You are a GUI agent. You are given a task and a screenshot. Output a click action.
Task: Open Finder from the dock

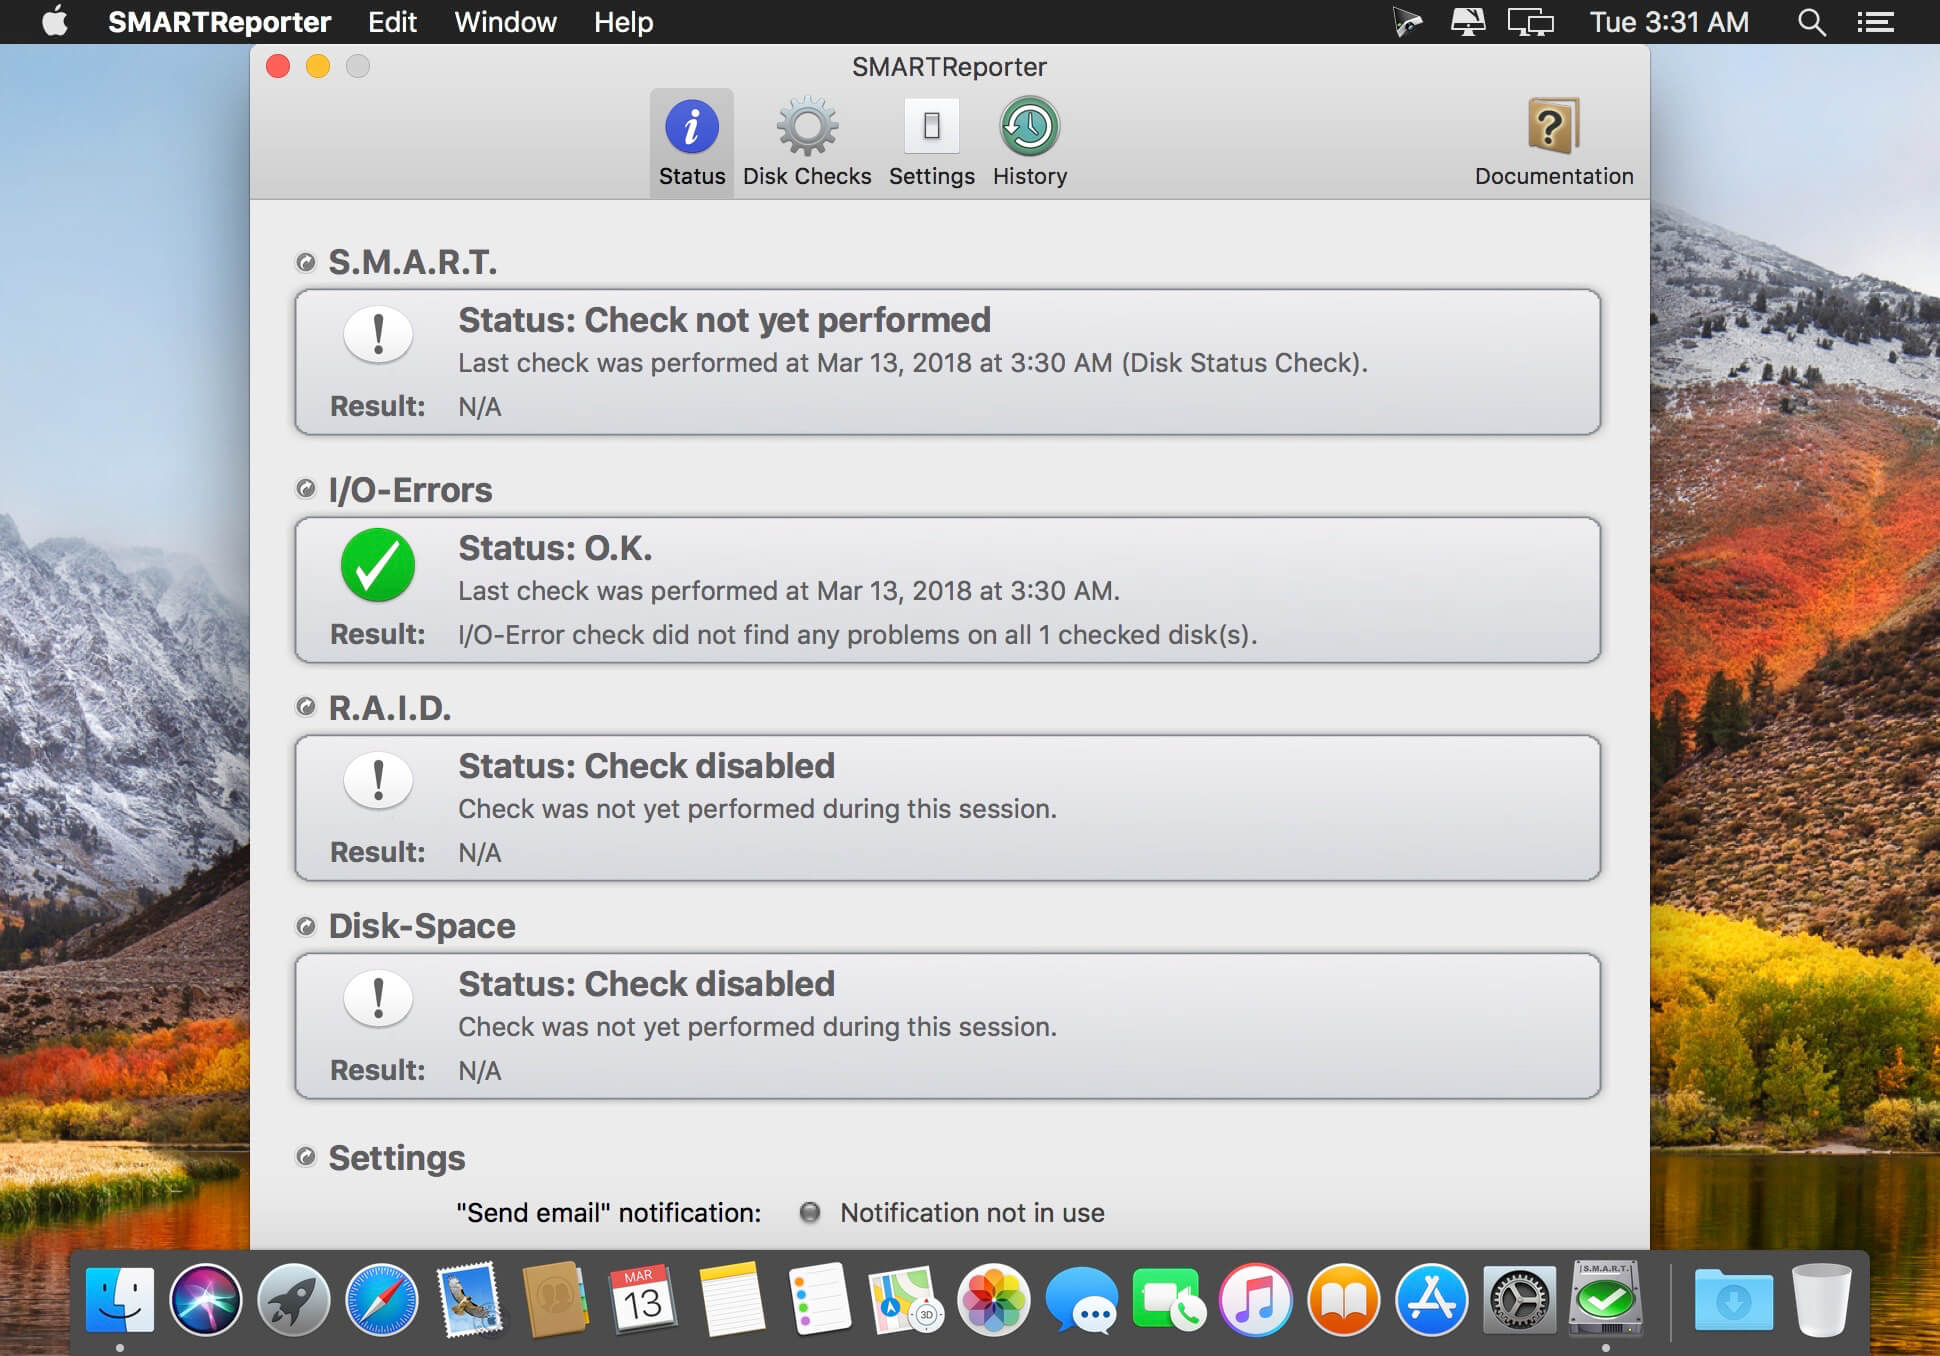(120, 1300)
